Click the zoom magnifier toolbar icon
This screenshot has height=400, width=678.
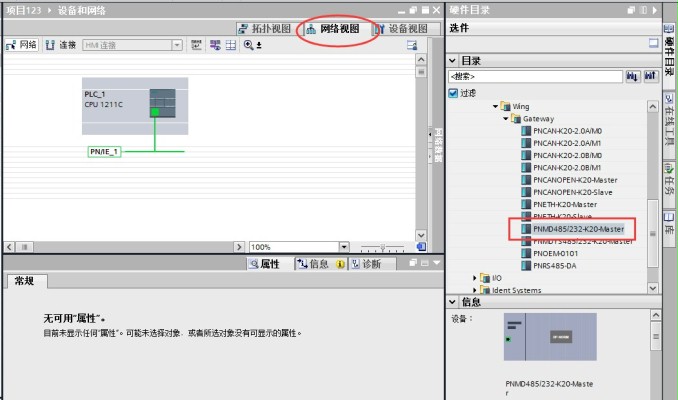tap(249, 45)
